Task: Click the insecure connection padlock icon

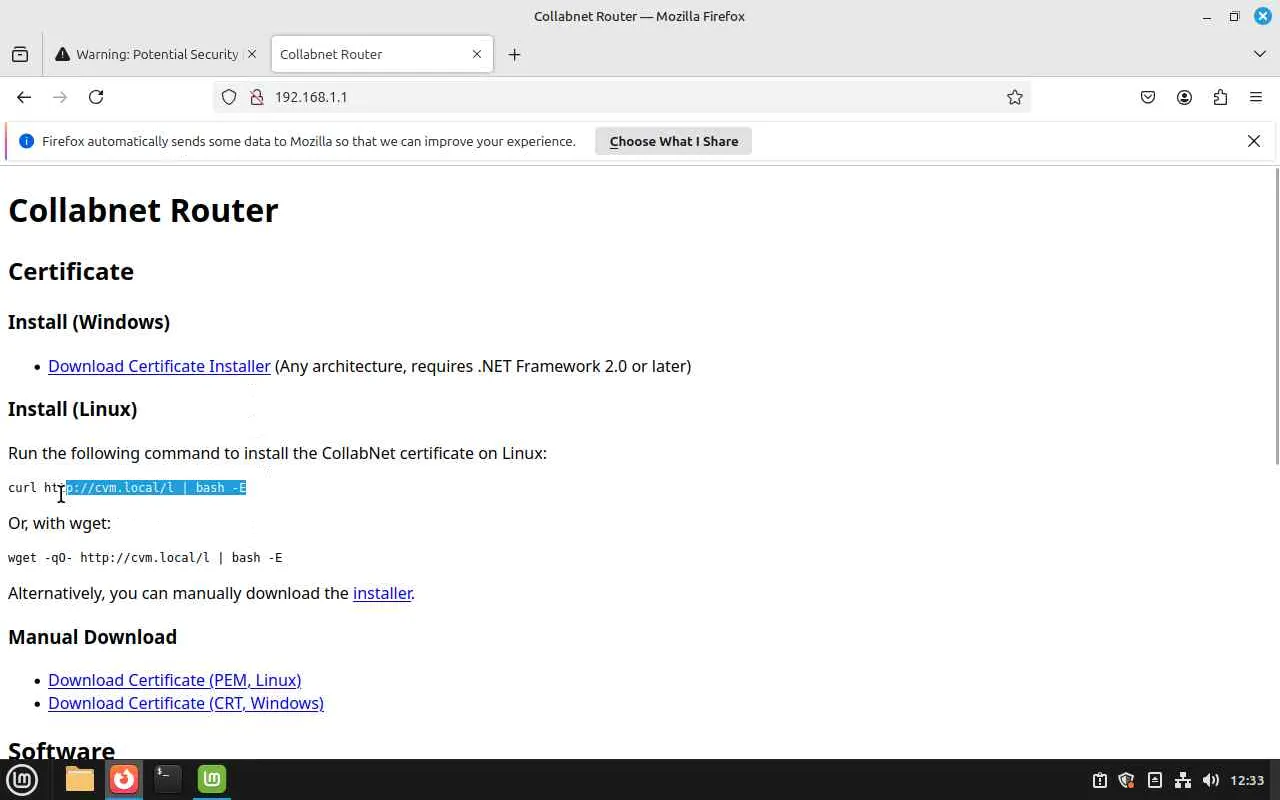Action: tap(256, 97)
